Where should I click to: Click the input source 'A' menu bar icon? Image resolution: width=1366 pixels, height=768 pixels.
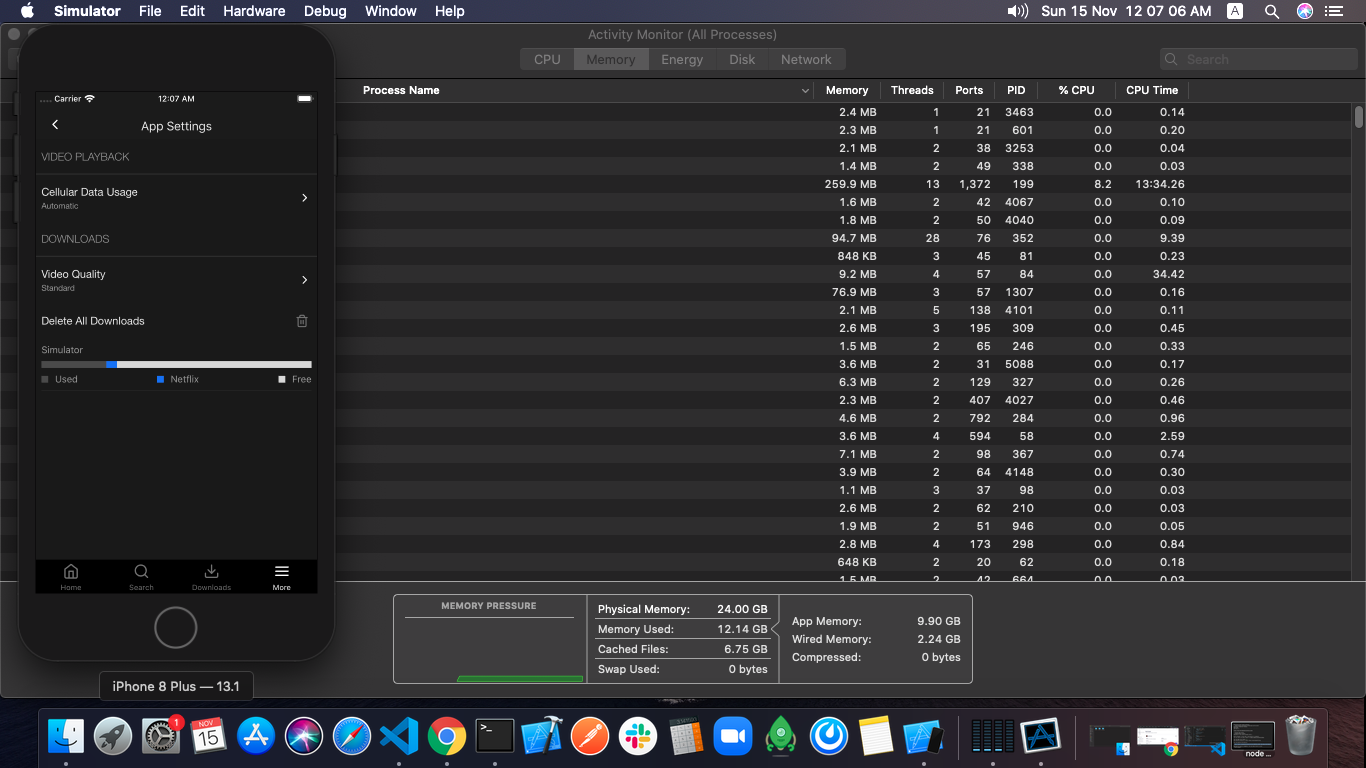(x=1235, y=11)
